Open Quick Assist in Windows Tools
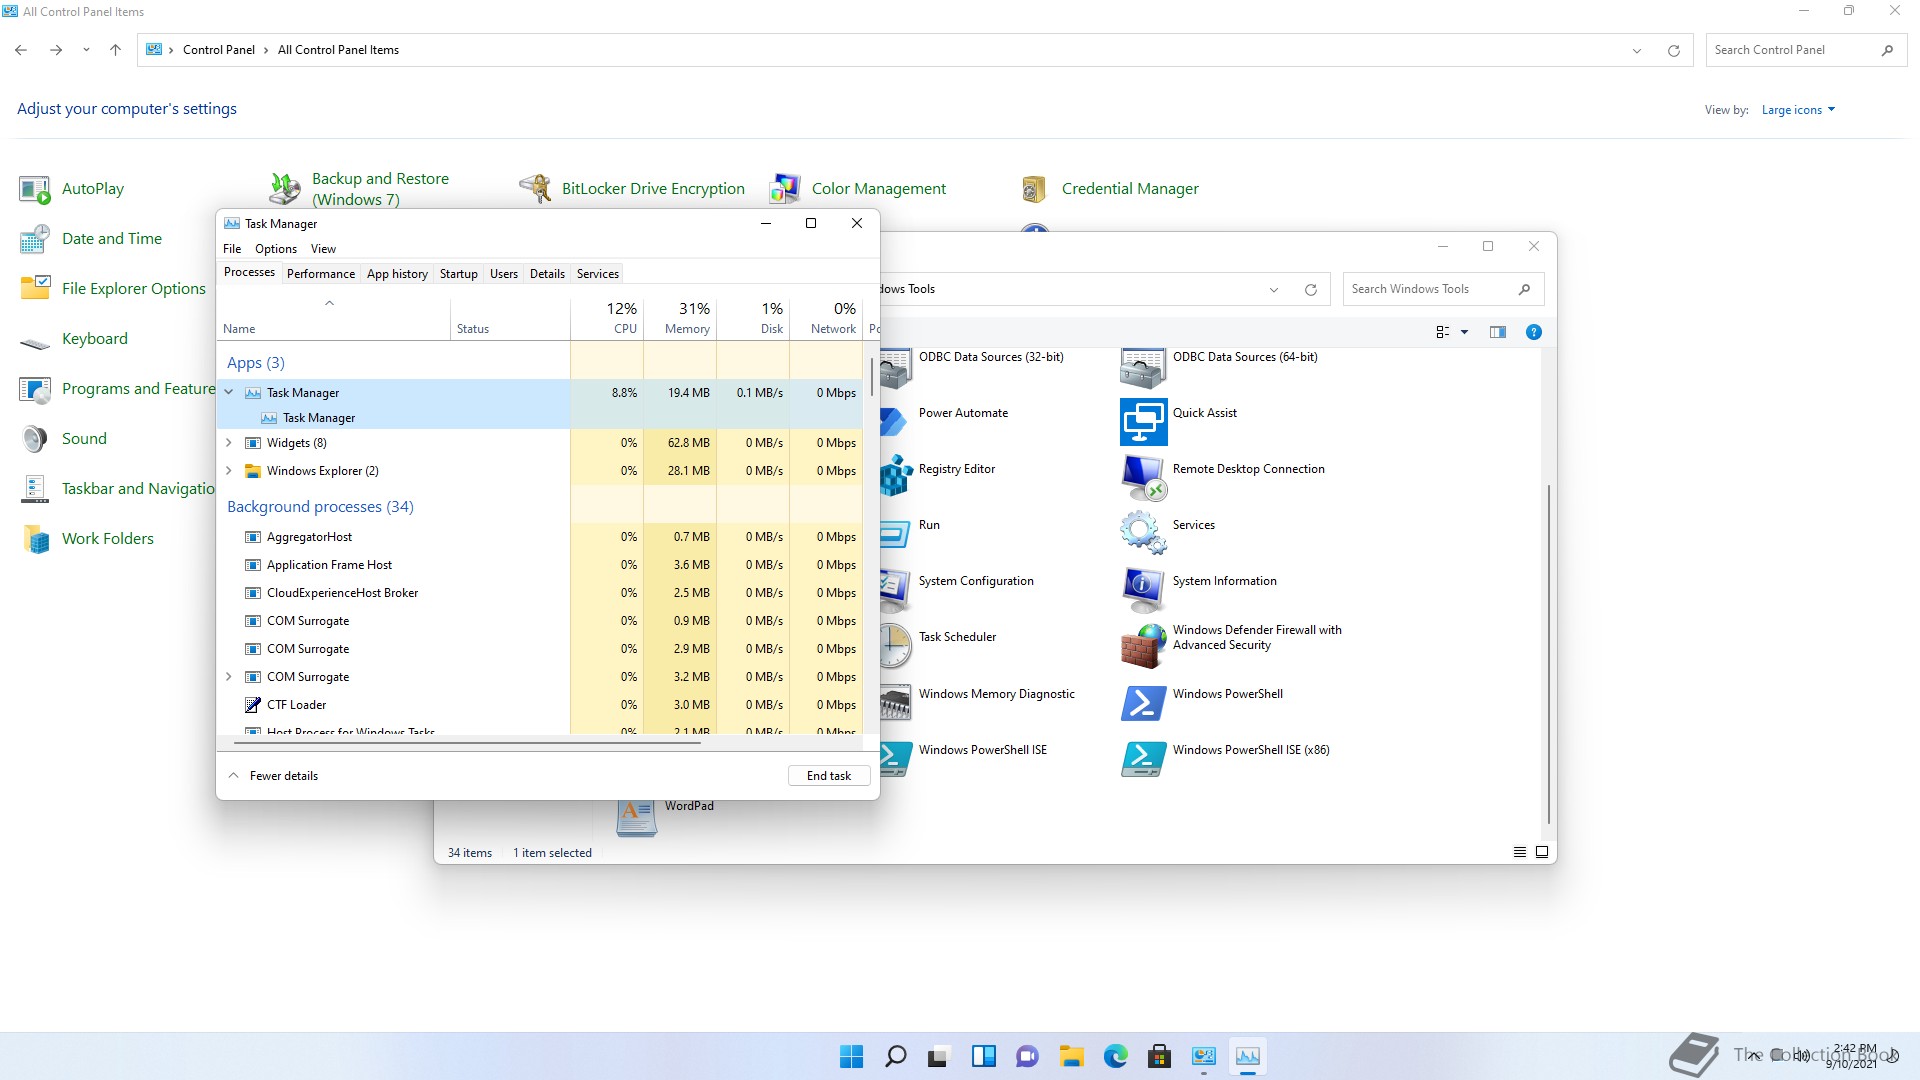This screenshot has width=1920, height=1080. point(1143,422)
